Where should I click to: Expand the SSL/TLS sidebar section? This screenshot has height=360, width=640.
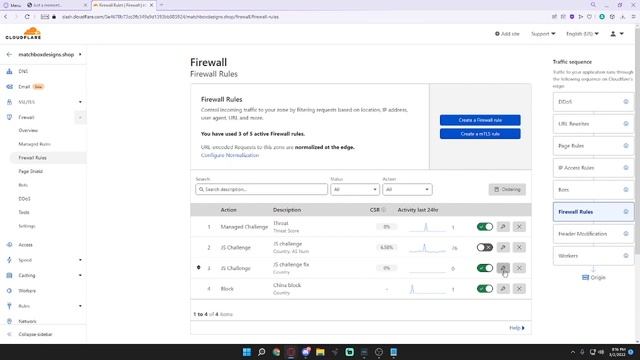click(80, 102)
